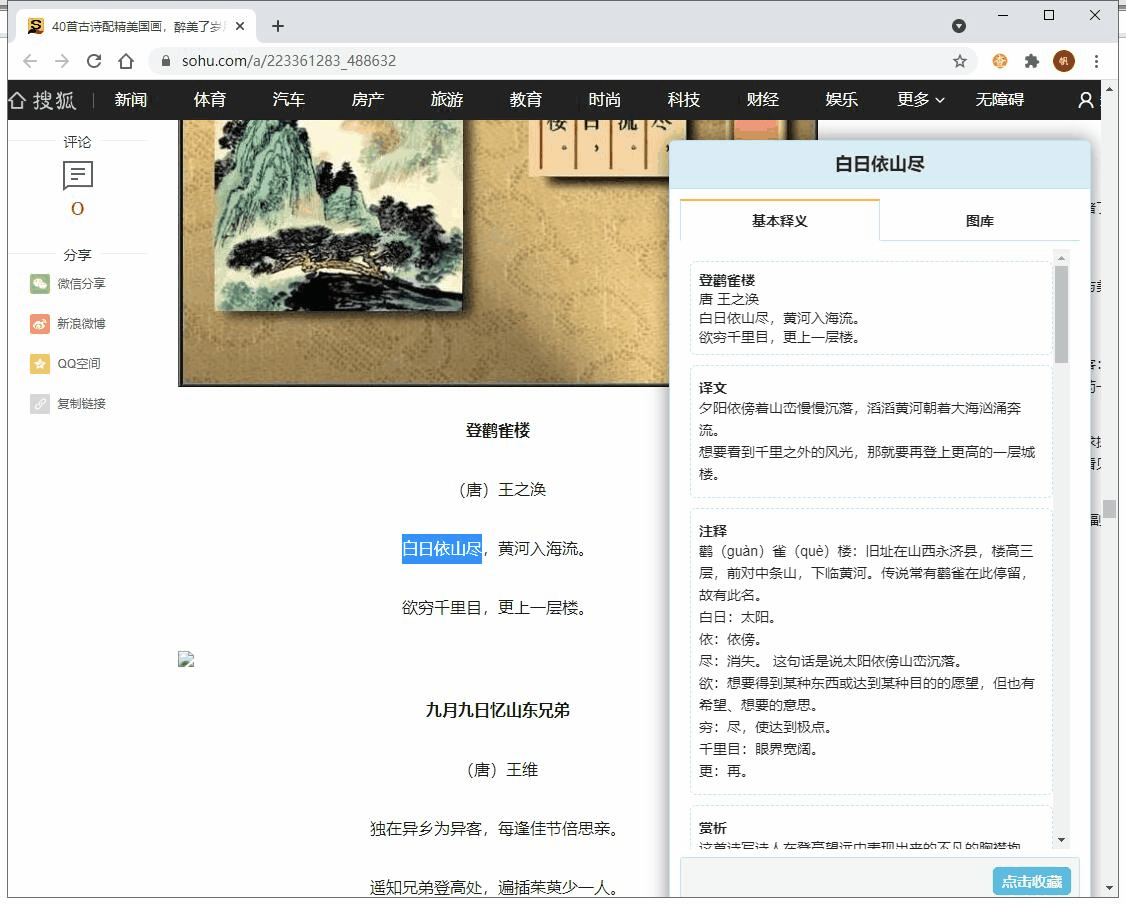Click the user account icon in Sohu nav
The height and width of the screenshot is (905, 1126).
pyautogui.click(x=1086, y=100)
